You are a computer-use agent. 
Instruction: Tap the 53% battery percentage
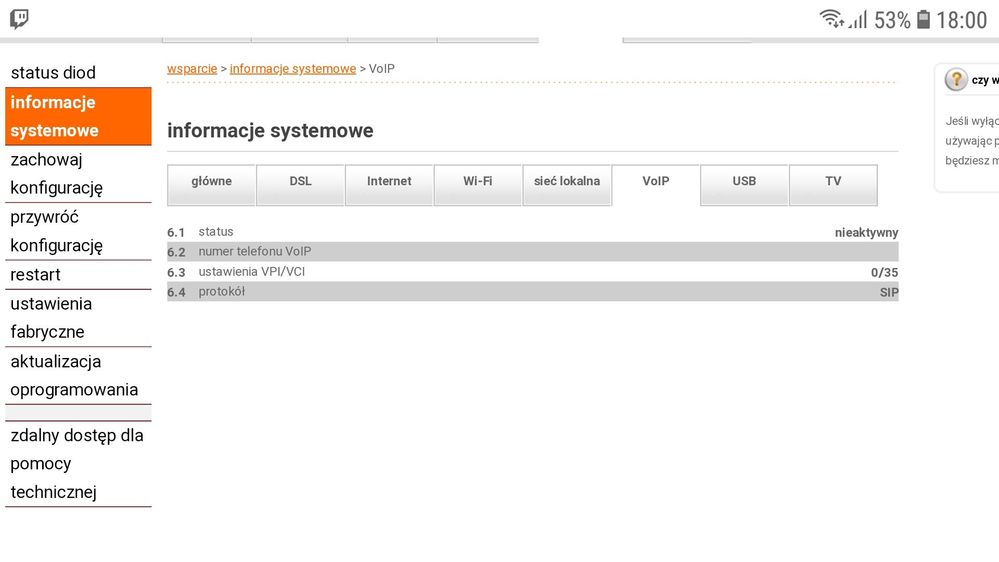(x=892, y=20)
